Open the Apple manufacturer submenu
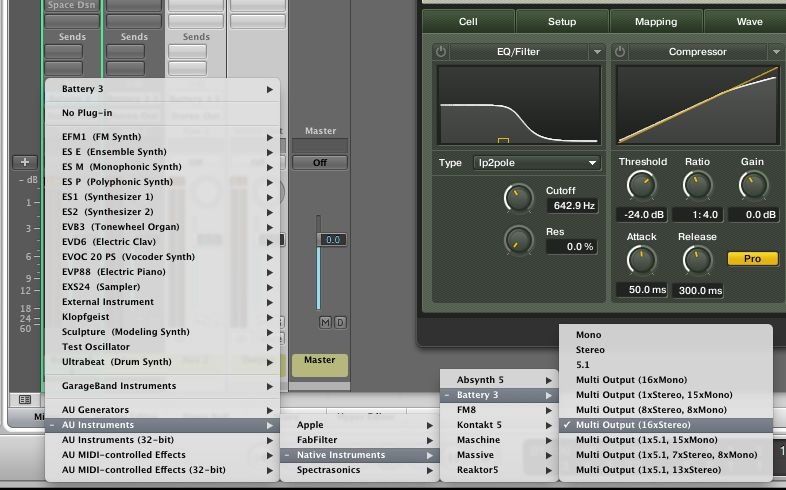 (x=359, y=425)
